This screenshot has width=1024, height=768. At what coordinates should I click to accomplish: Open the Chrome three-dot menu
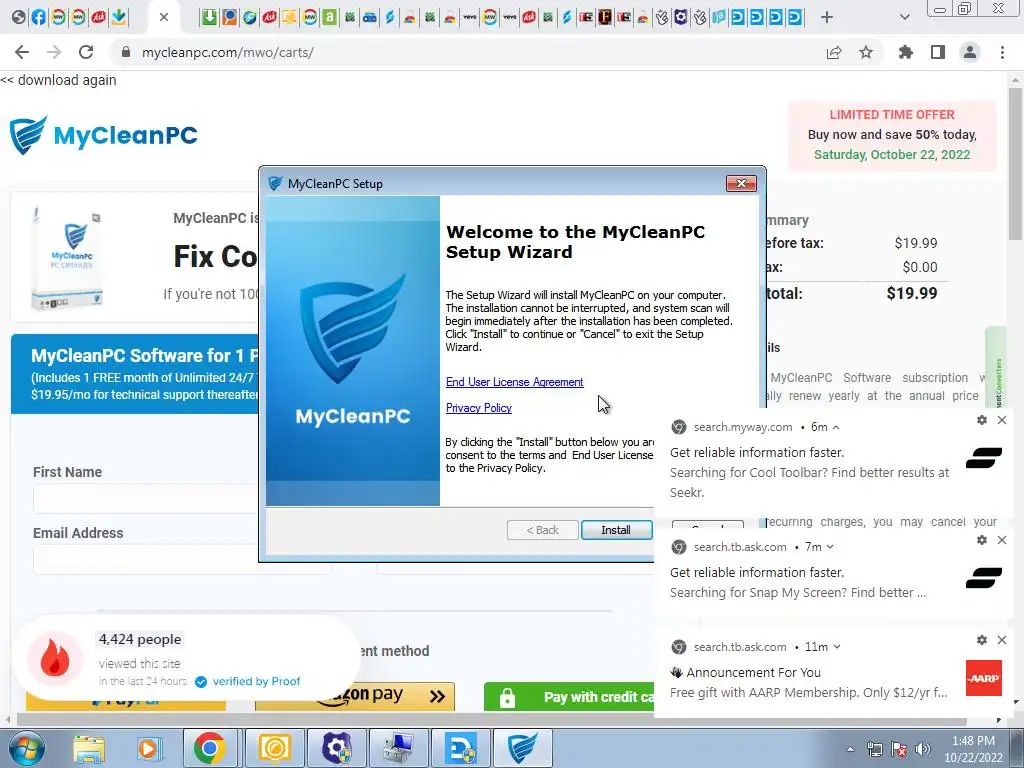[1002, 52]
